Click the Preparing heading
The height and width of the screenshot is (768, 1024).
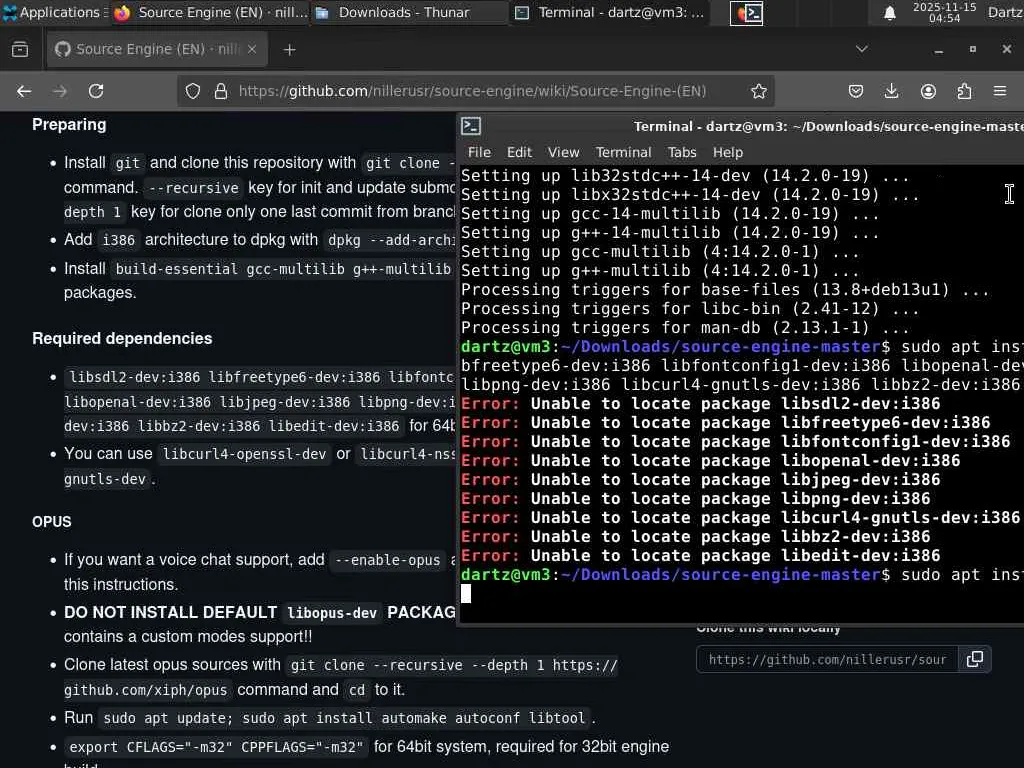pyautogui.click(x=69, y=125)
